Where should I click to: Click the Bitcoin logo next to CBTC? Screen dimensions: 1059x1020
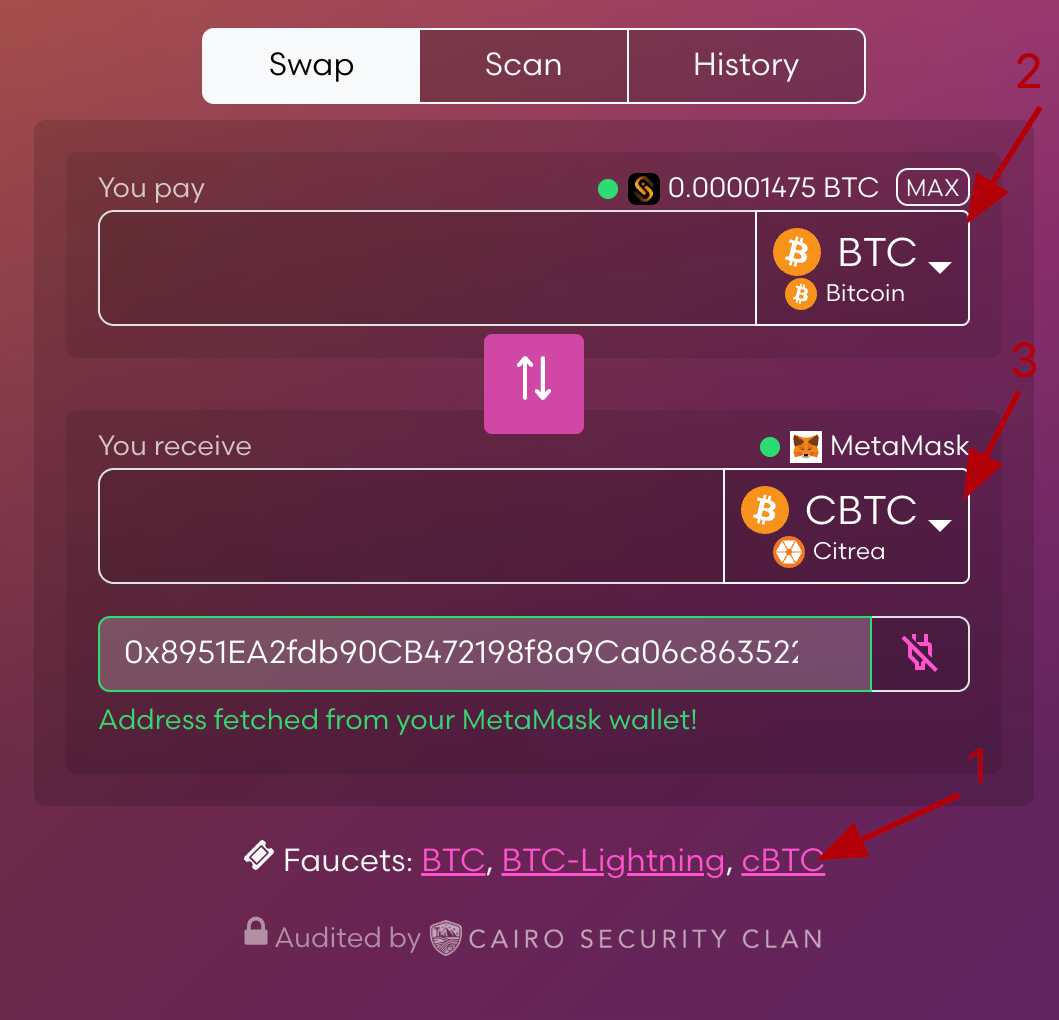point(765,510)
